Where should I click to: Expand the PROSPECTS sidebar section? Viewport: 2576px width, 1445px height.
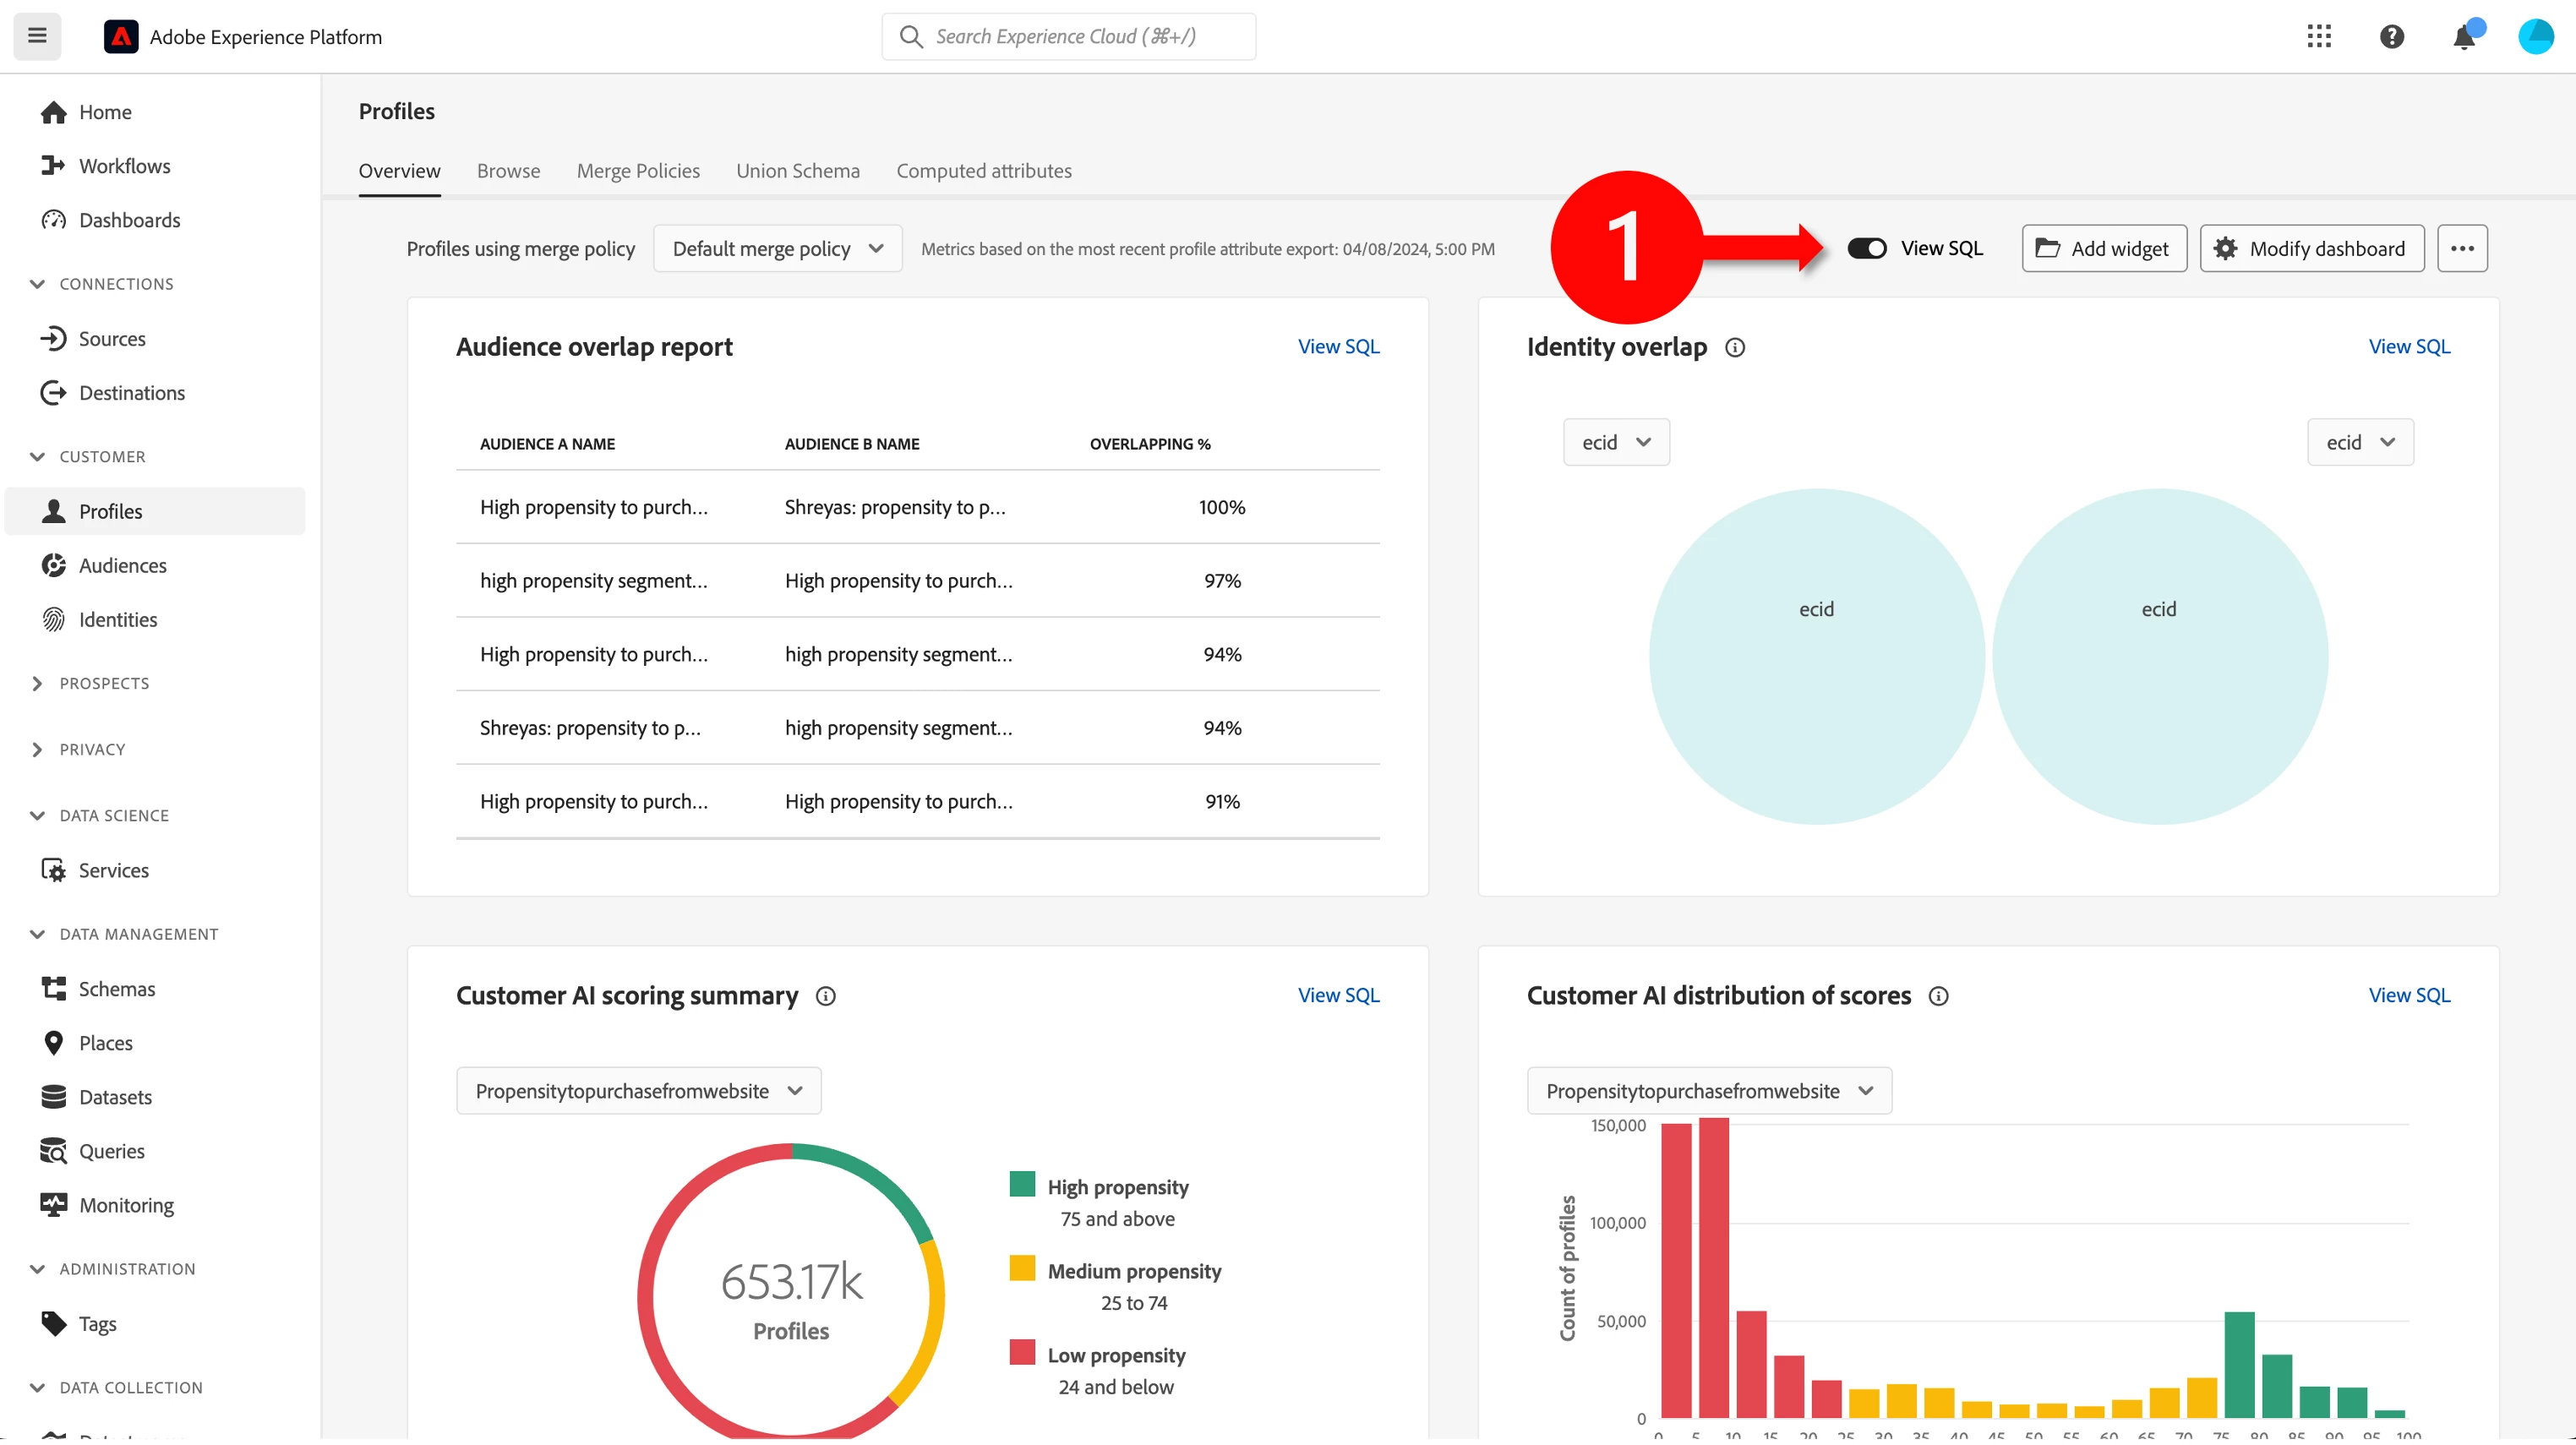38,683
